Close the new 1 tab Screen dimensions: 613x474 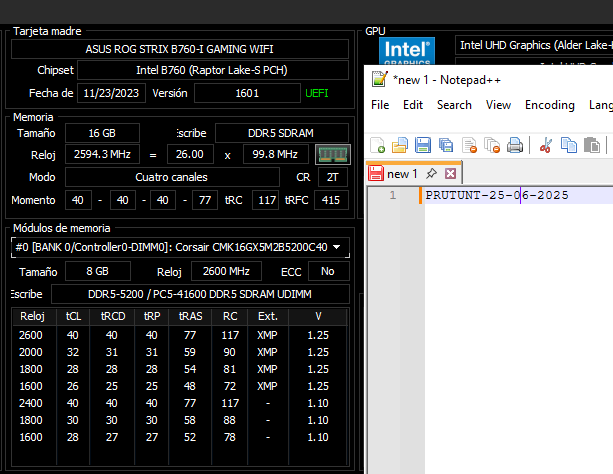[450, 173]
